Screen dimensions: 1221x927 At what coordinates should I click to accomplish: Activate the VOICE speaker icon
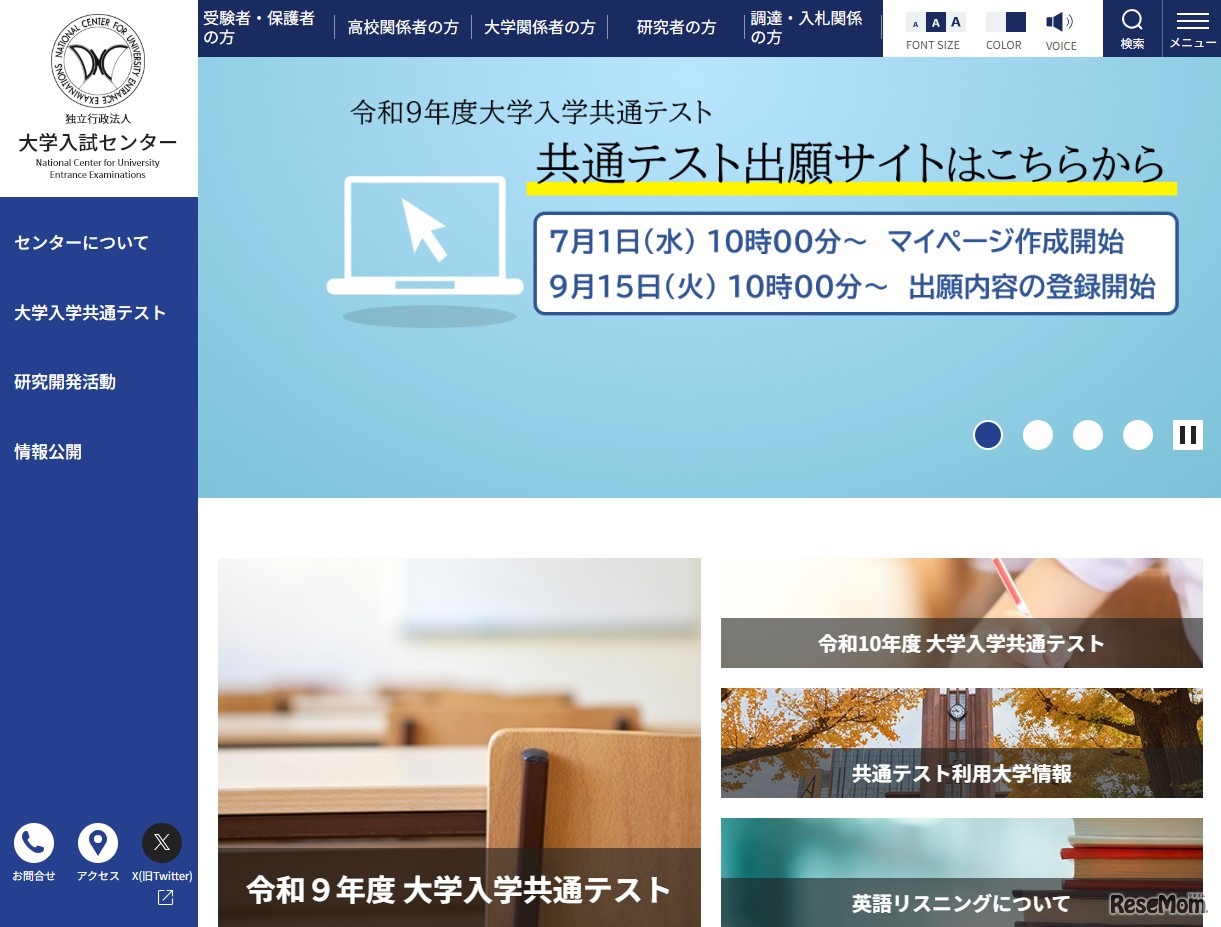[1060, 22]
